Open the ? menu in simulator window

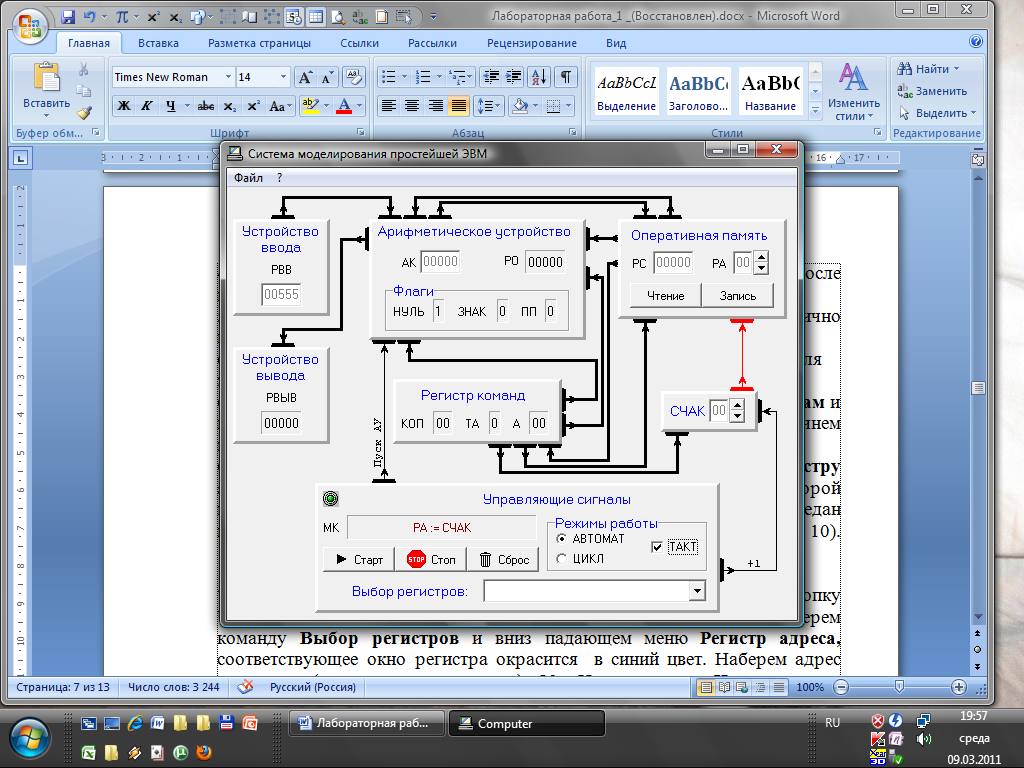[280, 178]
